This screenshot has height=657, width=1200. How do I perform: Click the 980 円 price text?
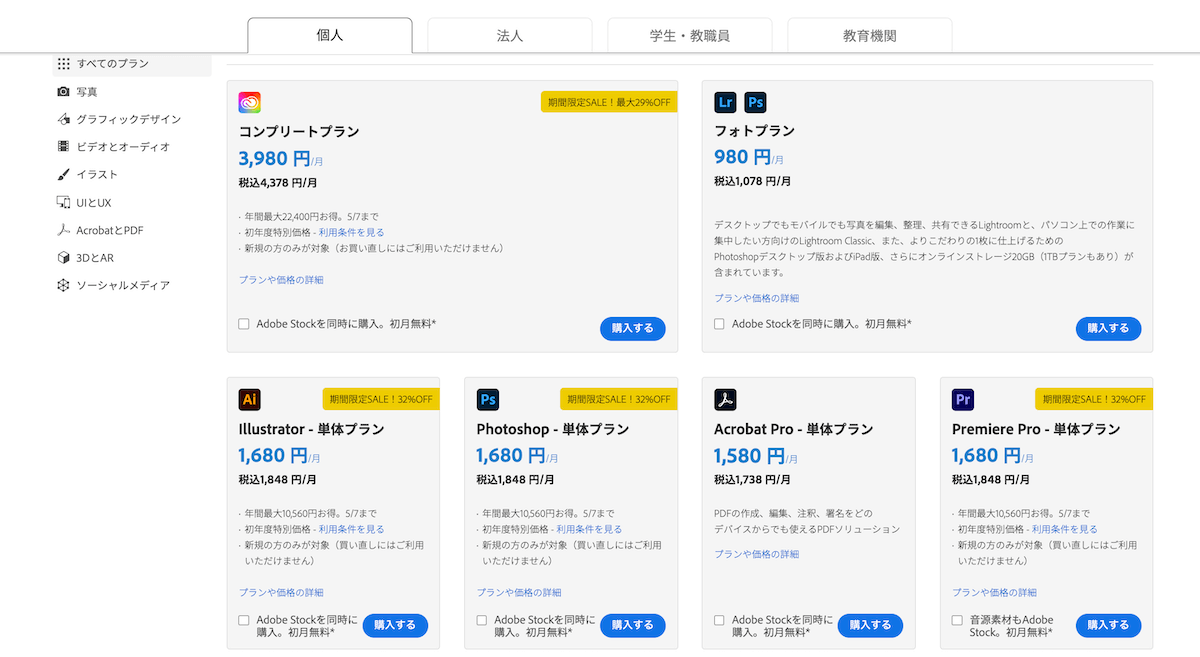pyautogui.click(x=742, y=158)
